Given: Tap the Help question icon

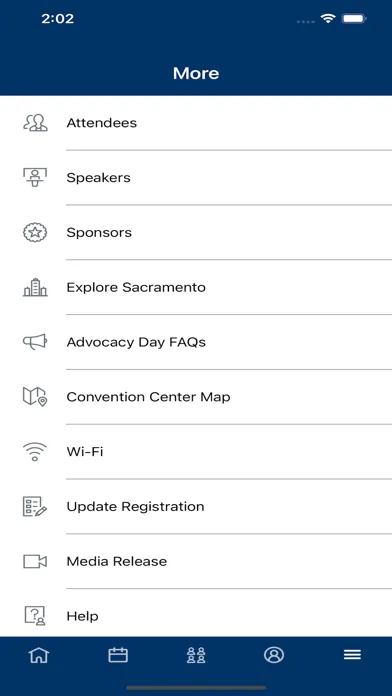Looking at the screenshot, I should point(35,616).
